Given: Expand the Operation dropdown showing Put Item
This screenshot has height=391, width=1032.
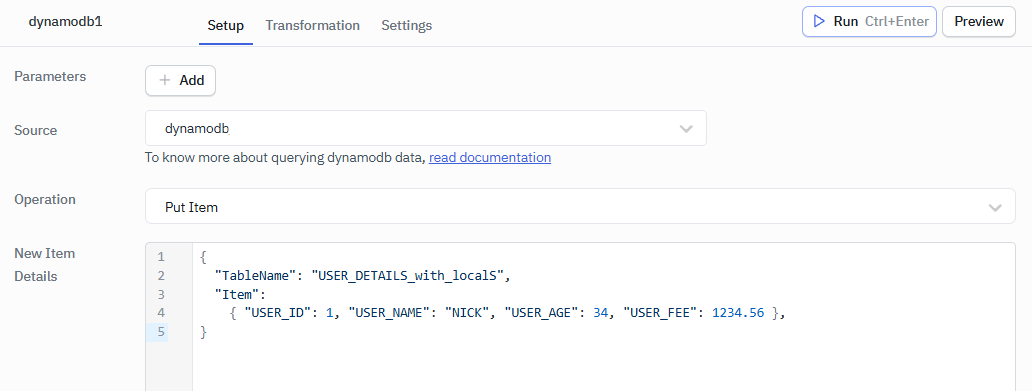Looking at the screenshot, I should [x=580, y=206].
